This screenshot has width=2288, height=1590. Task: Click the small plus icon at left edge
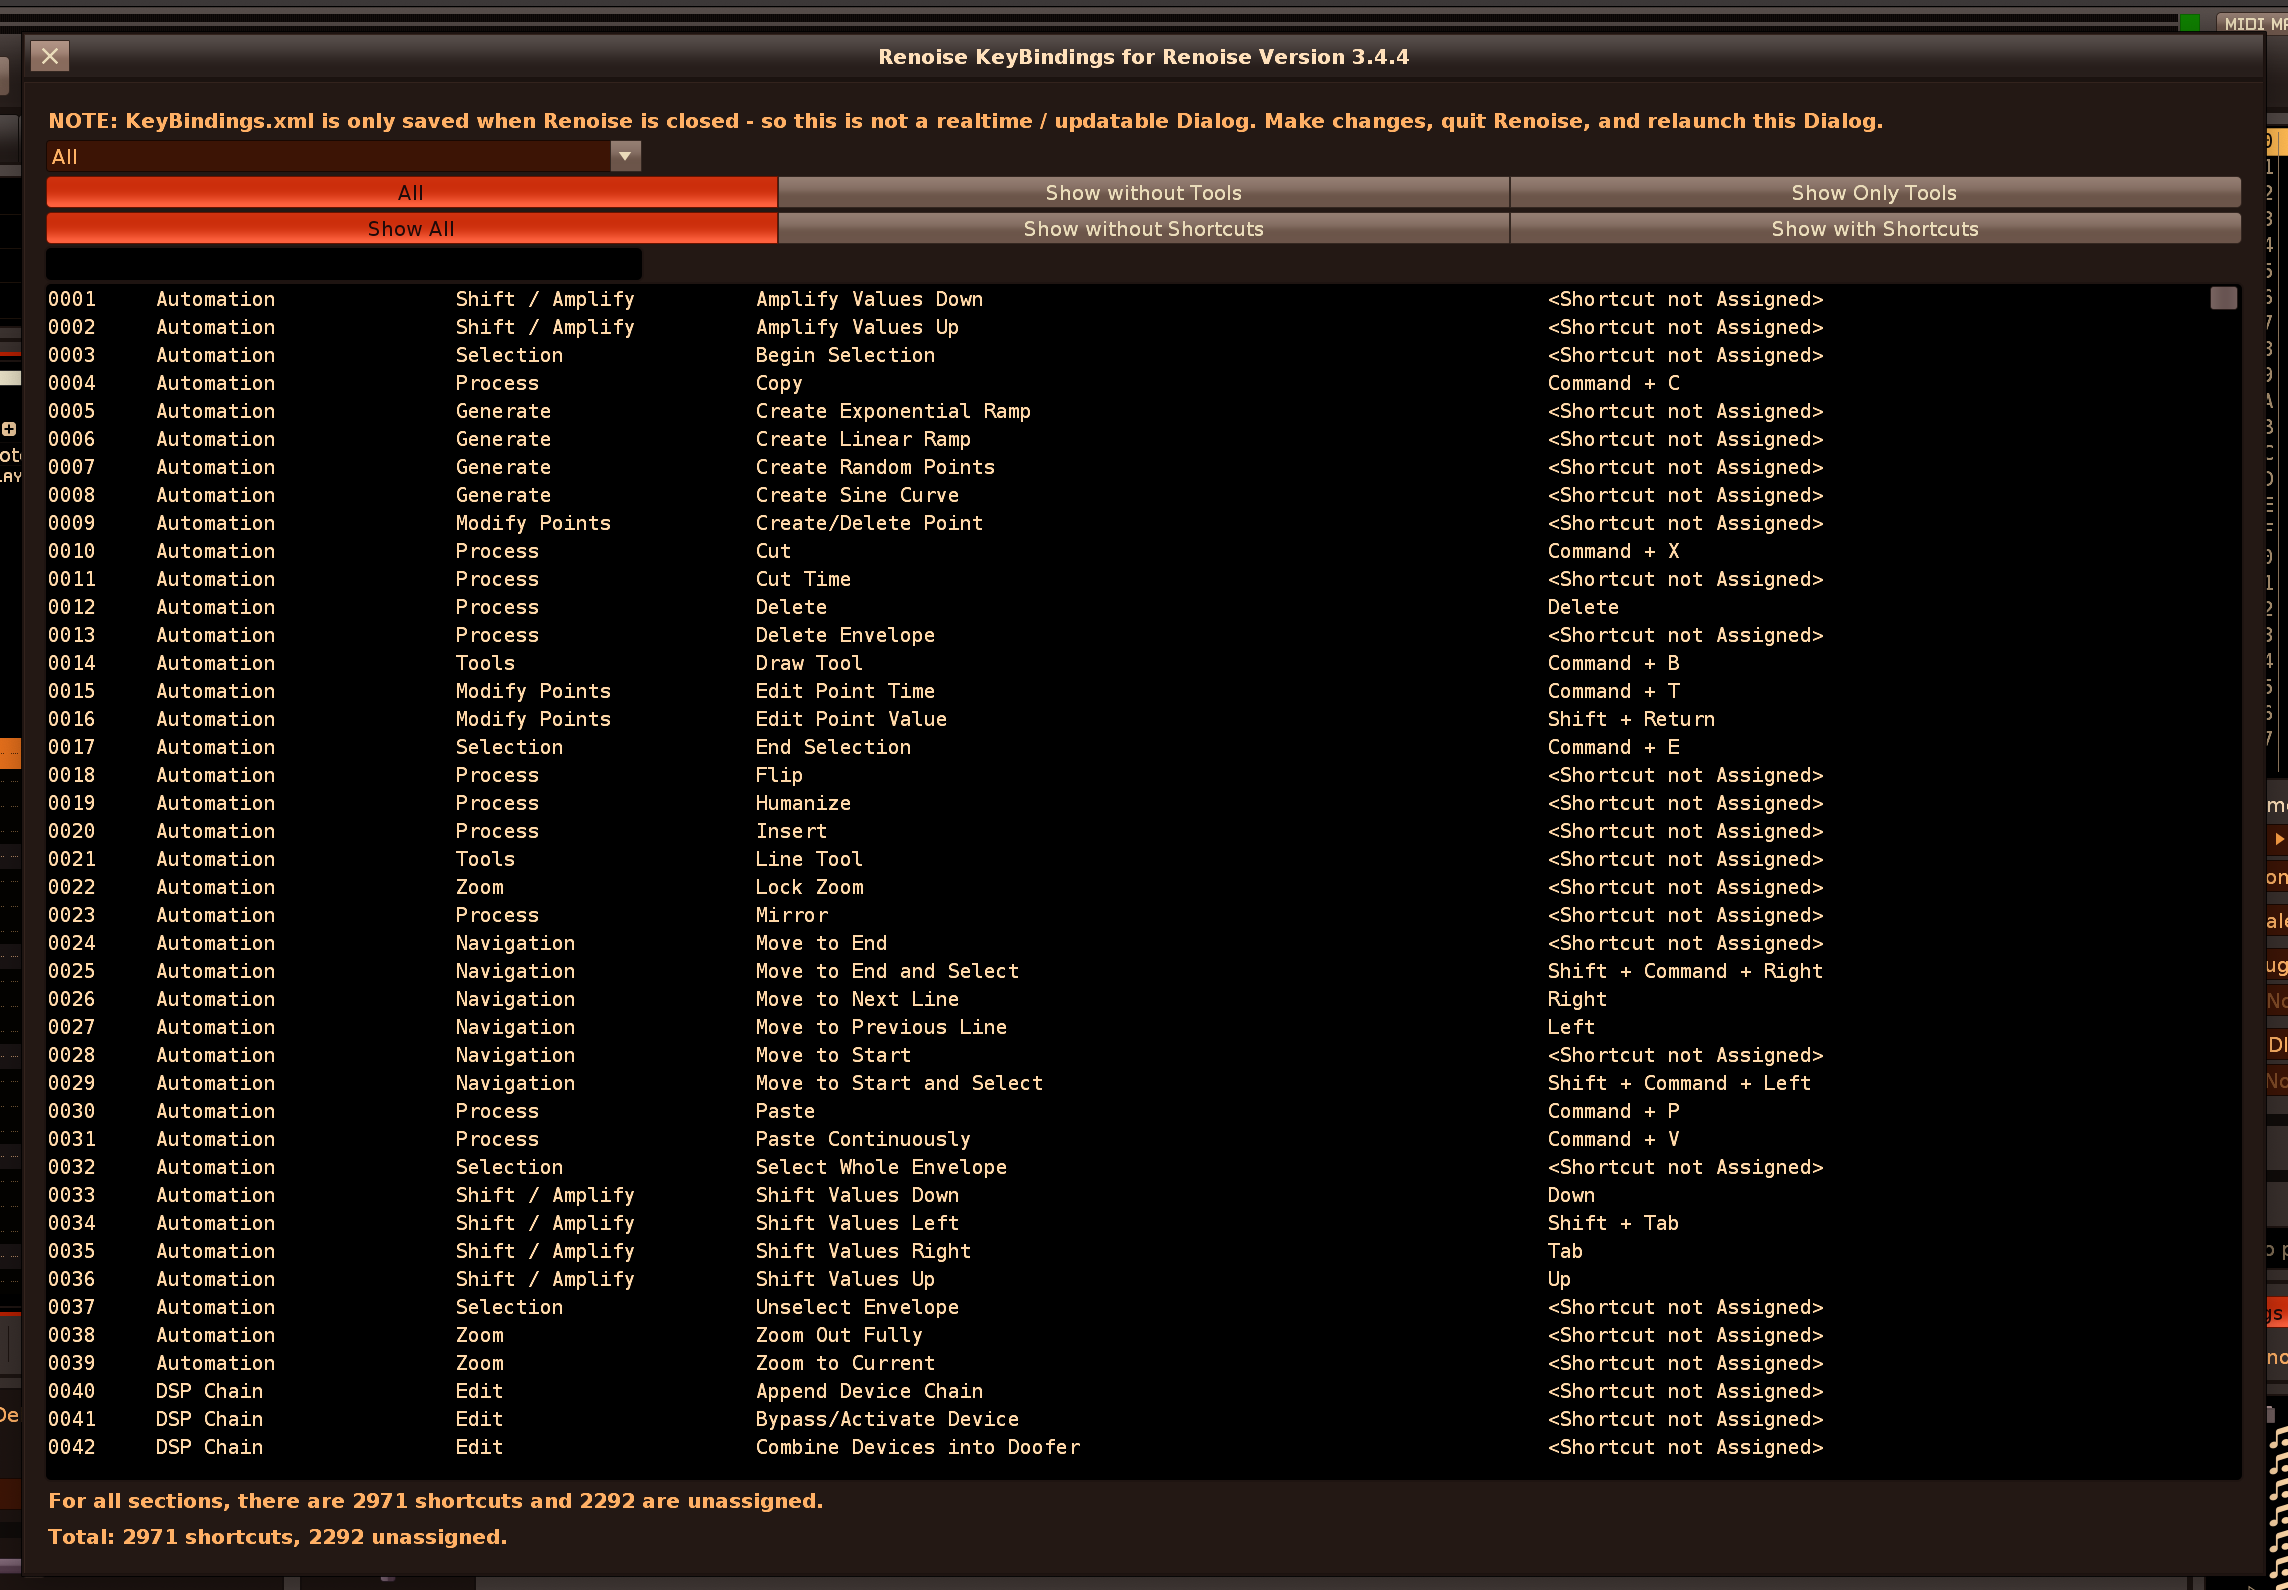pos(9,429)
